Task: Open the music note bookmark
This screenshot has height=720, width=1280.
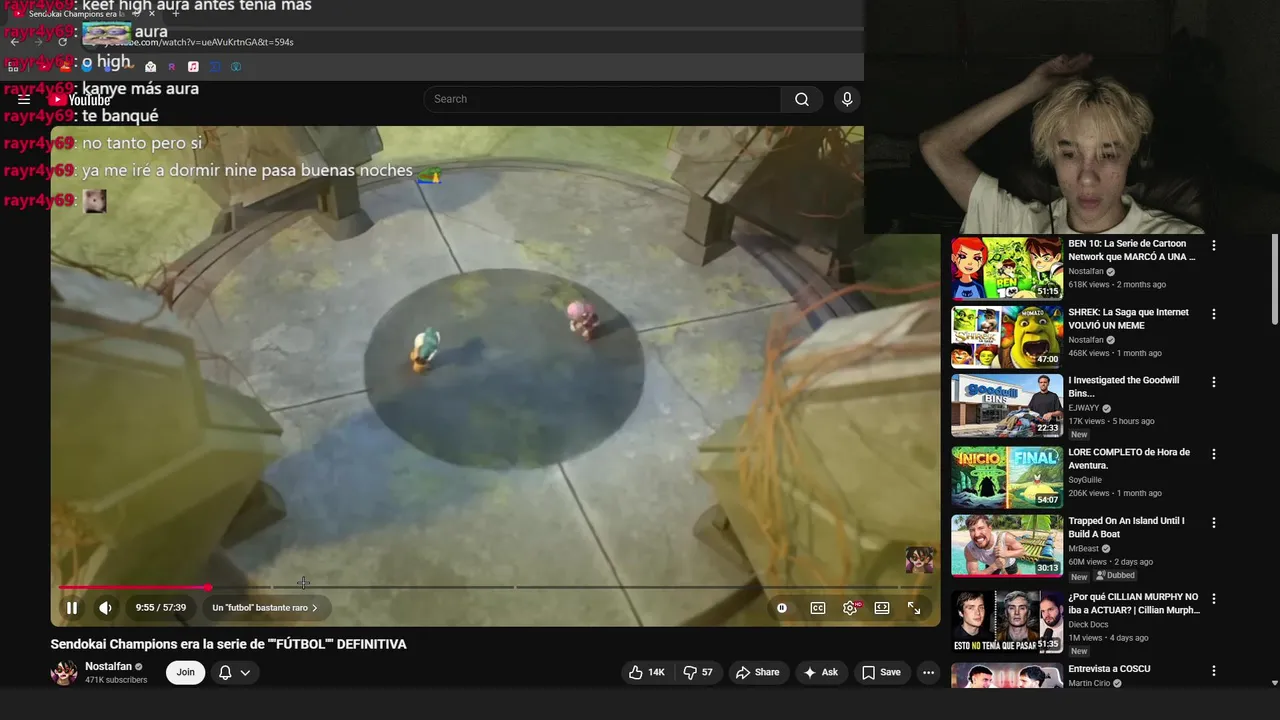Action: (x=193, y=67)
